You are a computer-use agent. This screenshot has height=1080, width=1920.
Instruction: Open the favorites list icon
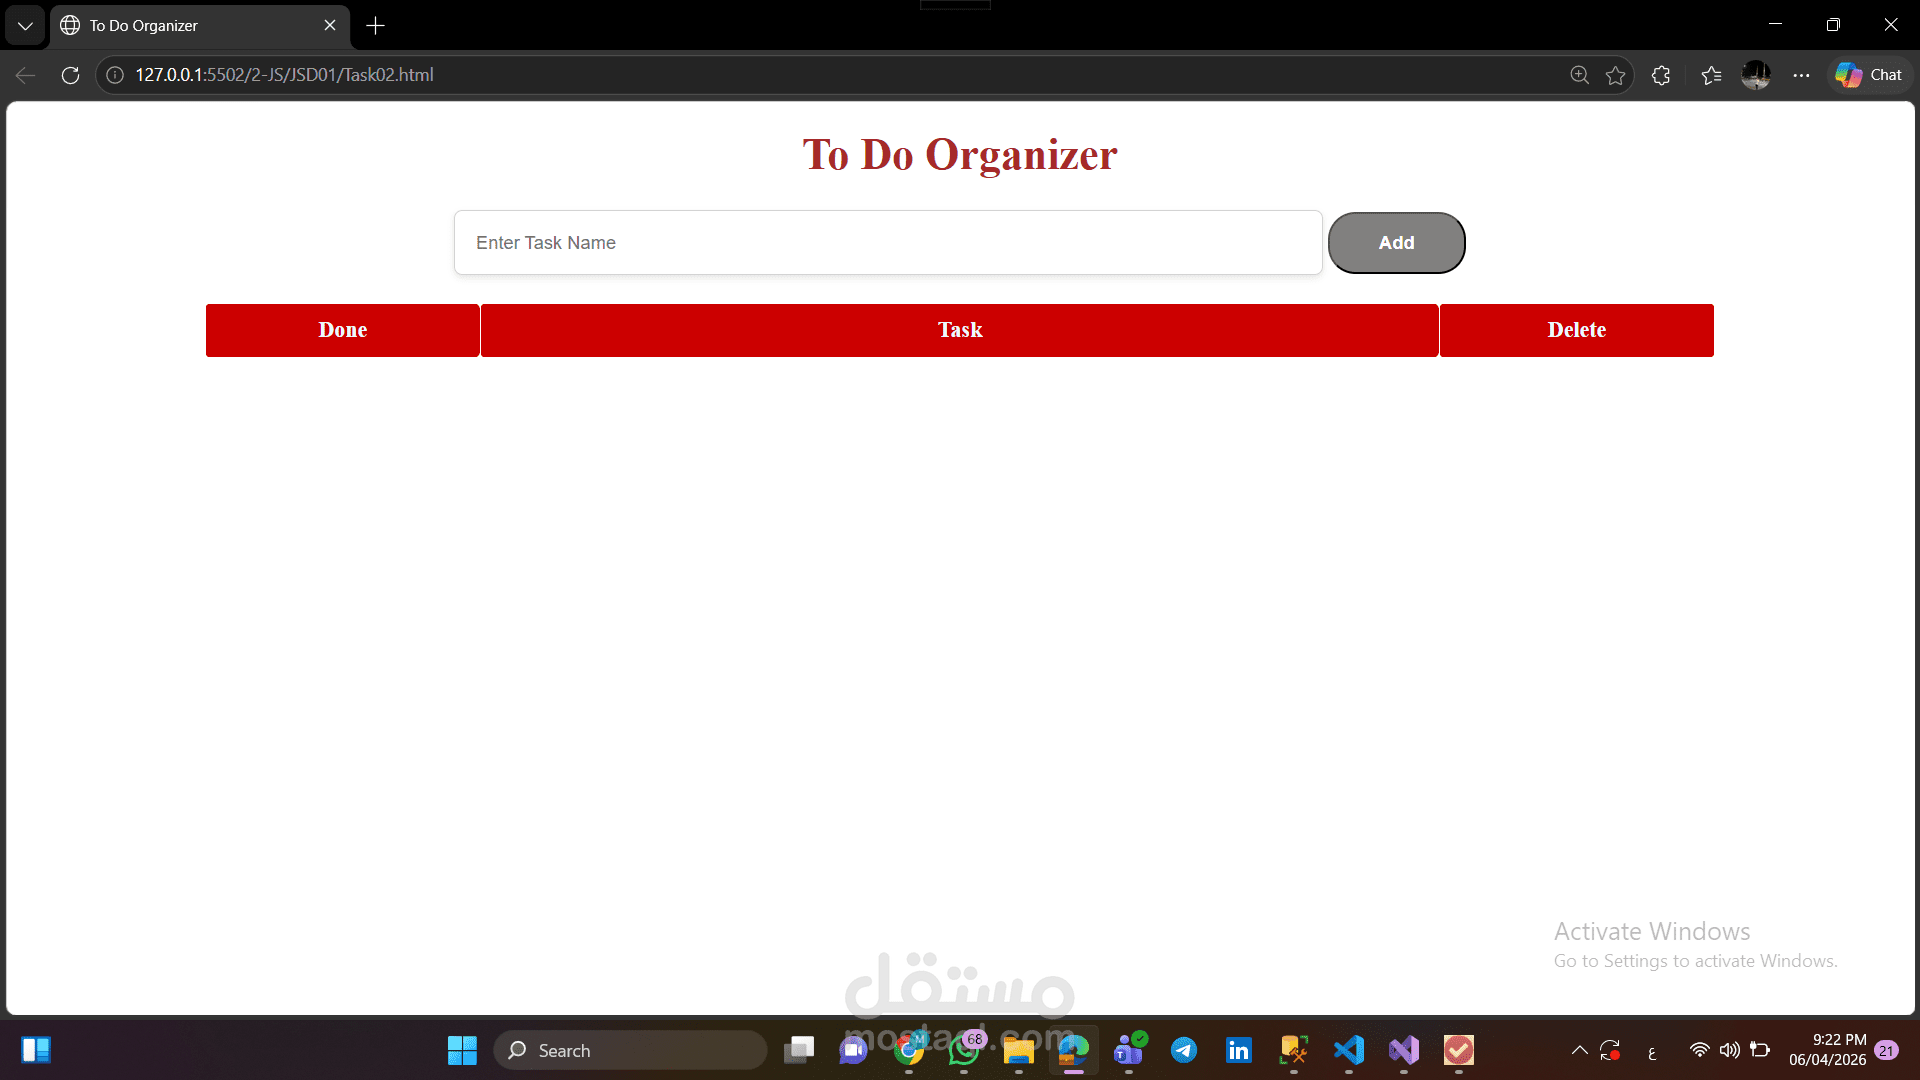pos(1711,74)
